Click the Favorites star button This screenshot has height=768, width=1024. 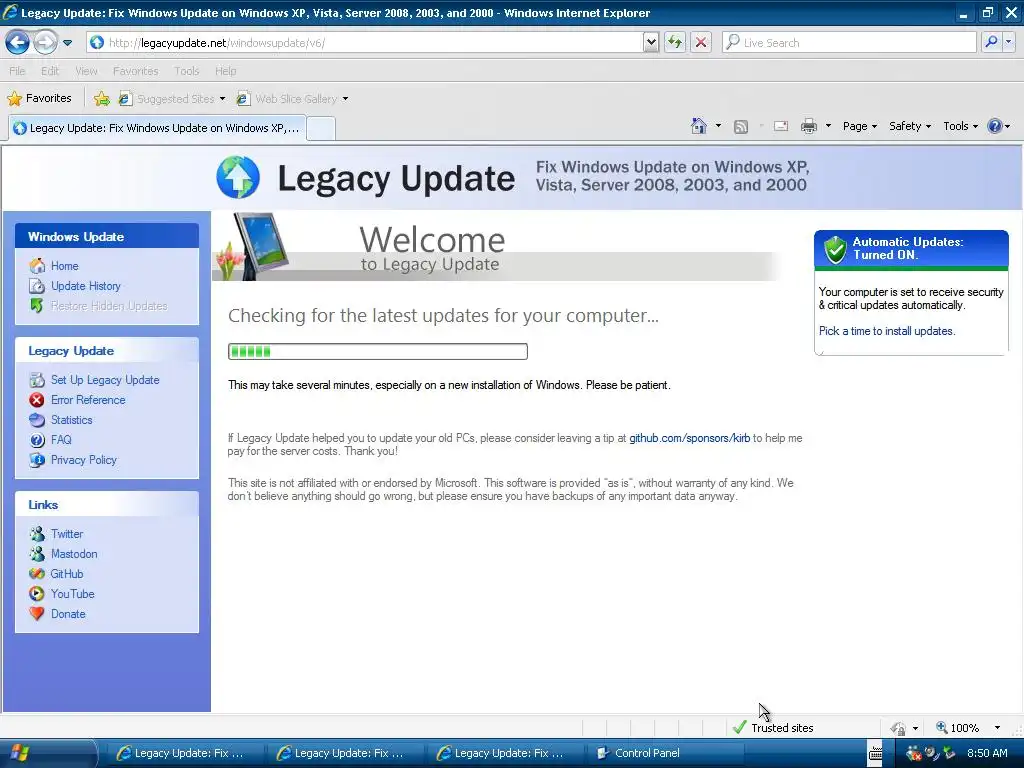pyautogui.click(x=39, y=99)
